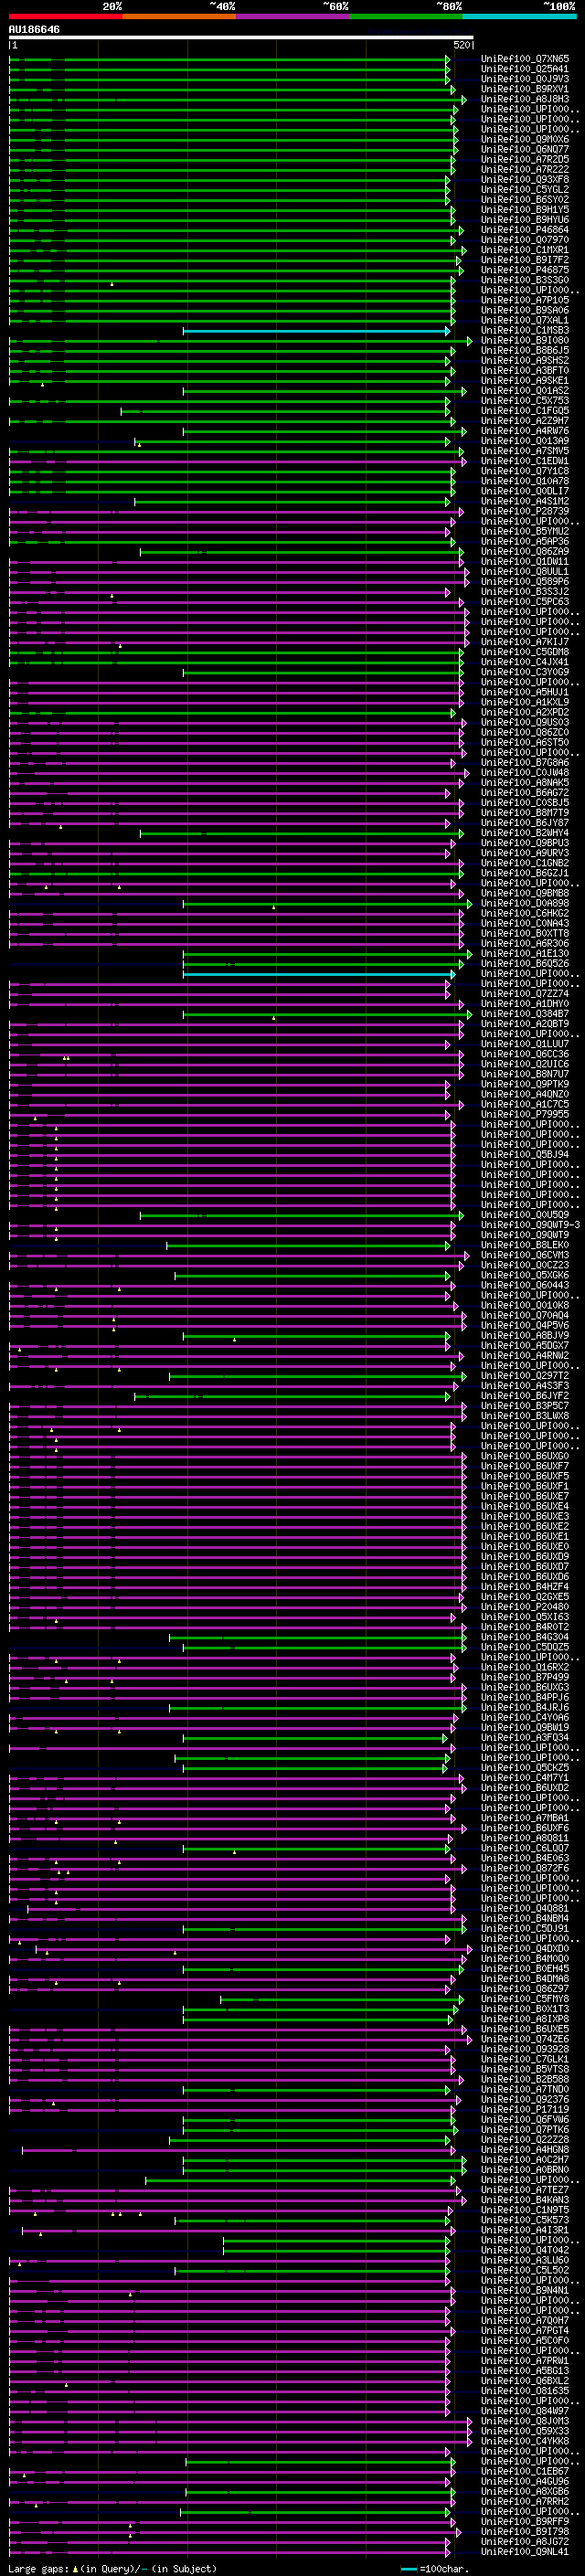This screenshot has width=585, height=2576.
Task: Click the UniRef100_Q10A78 entry
Action: [x=525, y=481]
